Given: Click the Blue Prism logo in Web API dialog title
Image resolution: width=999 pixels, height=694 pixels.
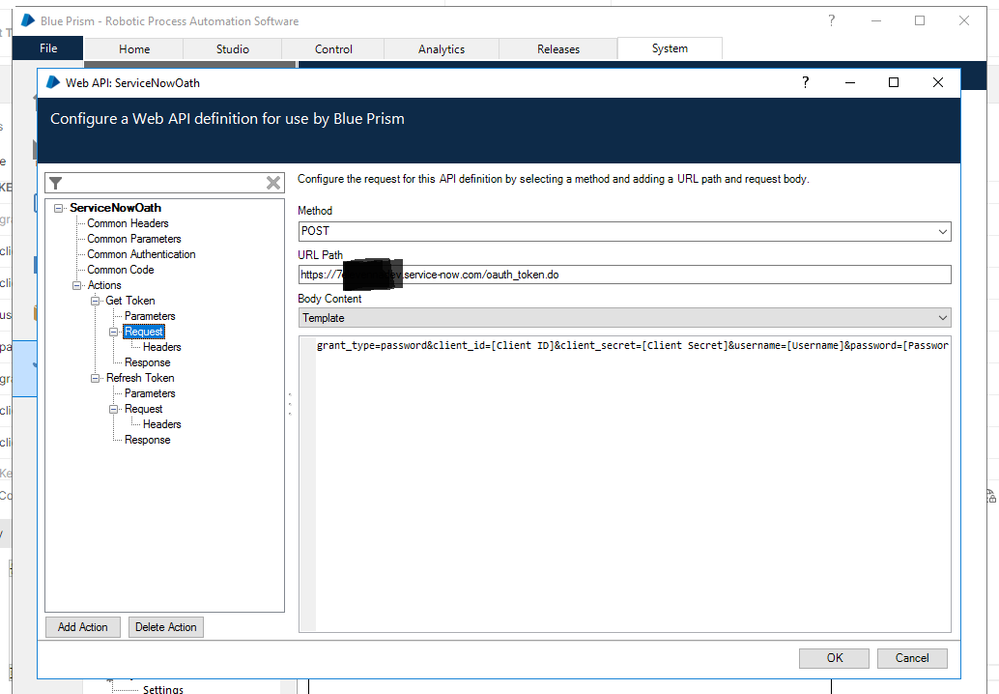Looking at the screenshot, I should (53, 83).
